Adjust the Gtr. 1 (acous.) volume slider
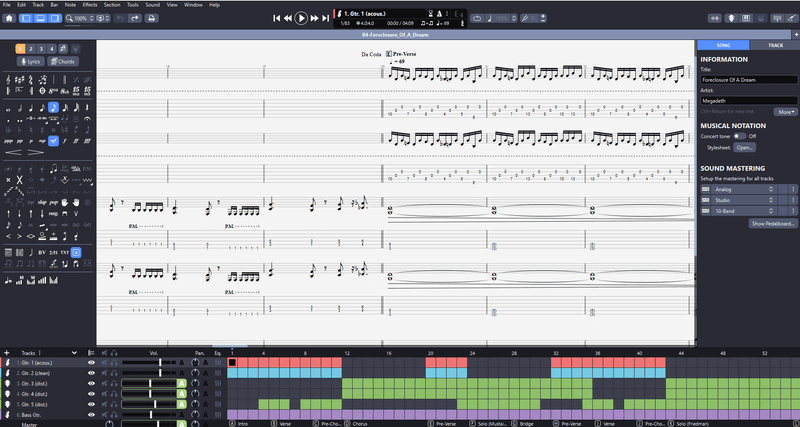 [x=160, y=363]
